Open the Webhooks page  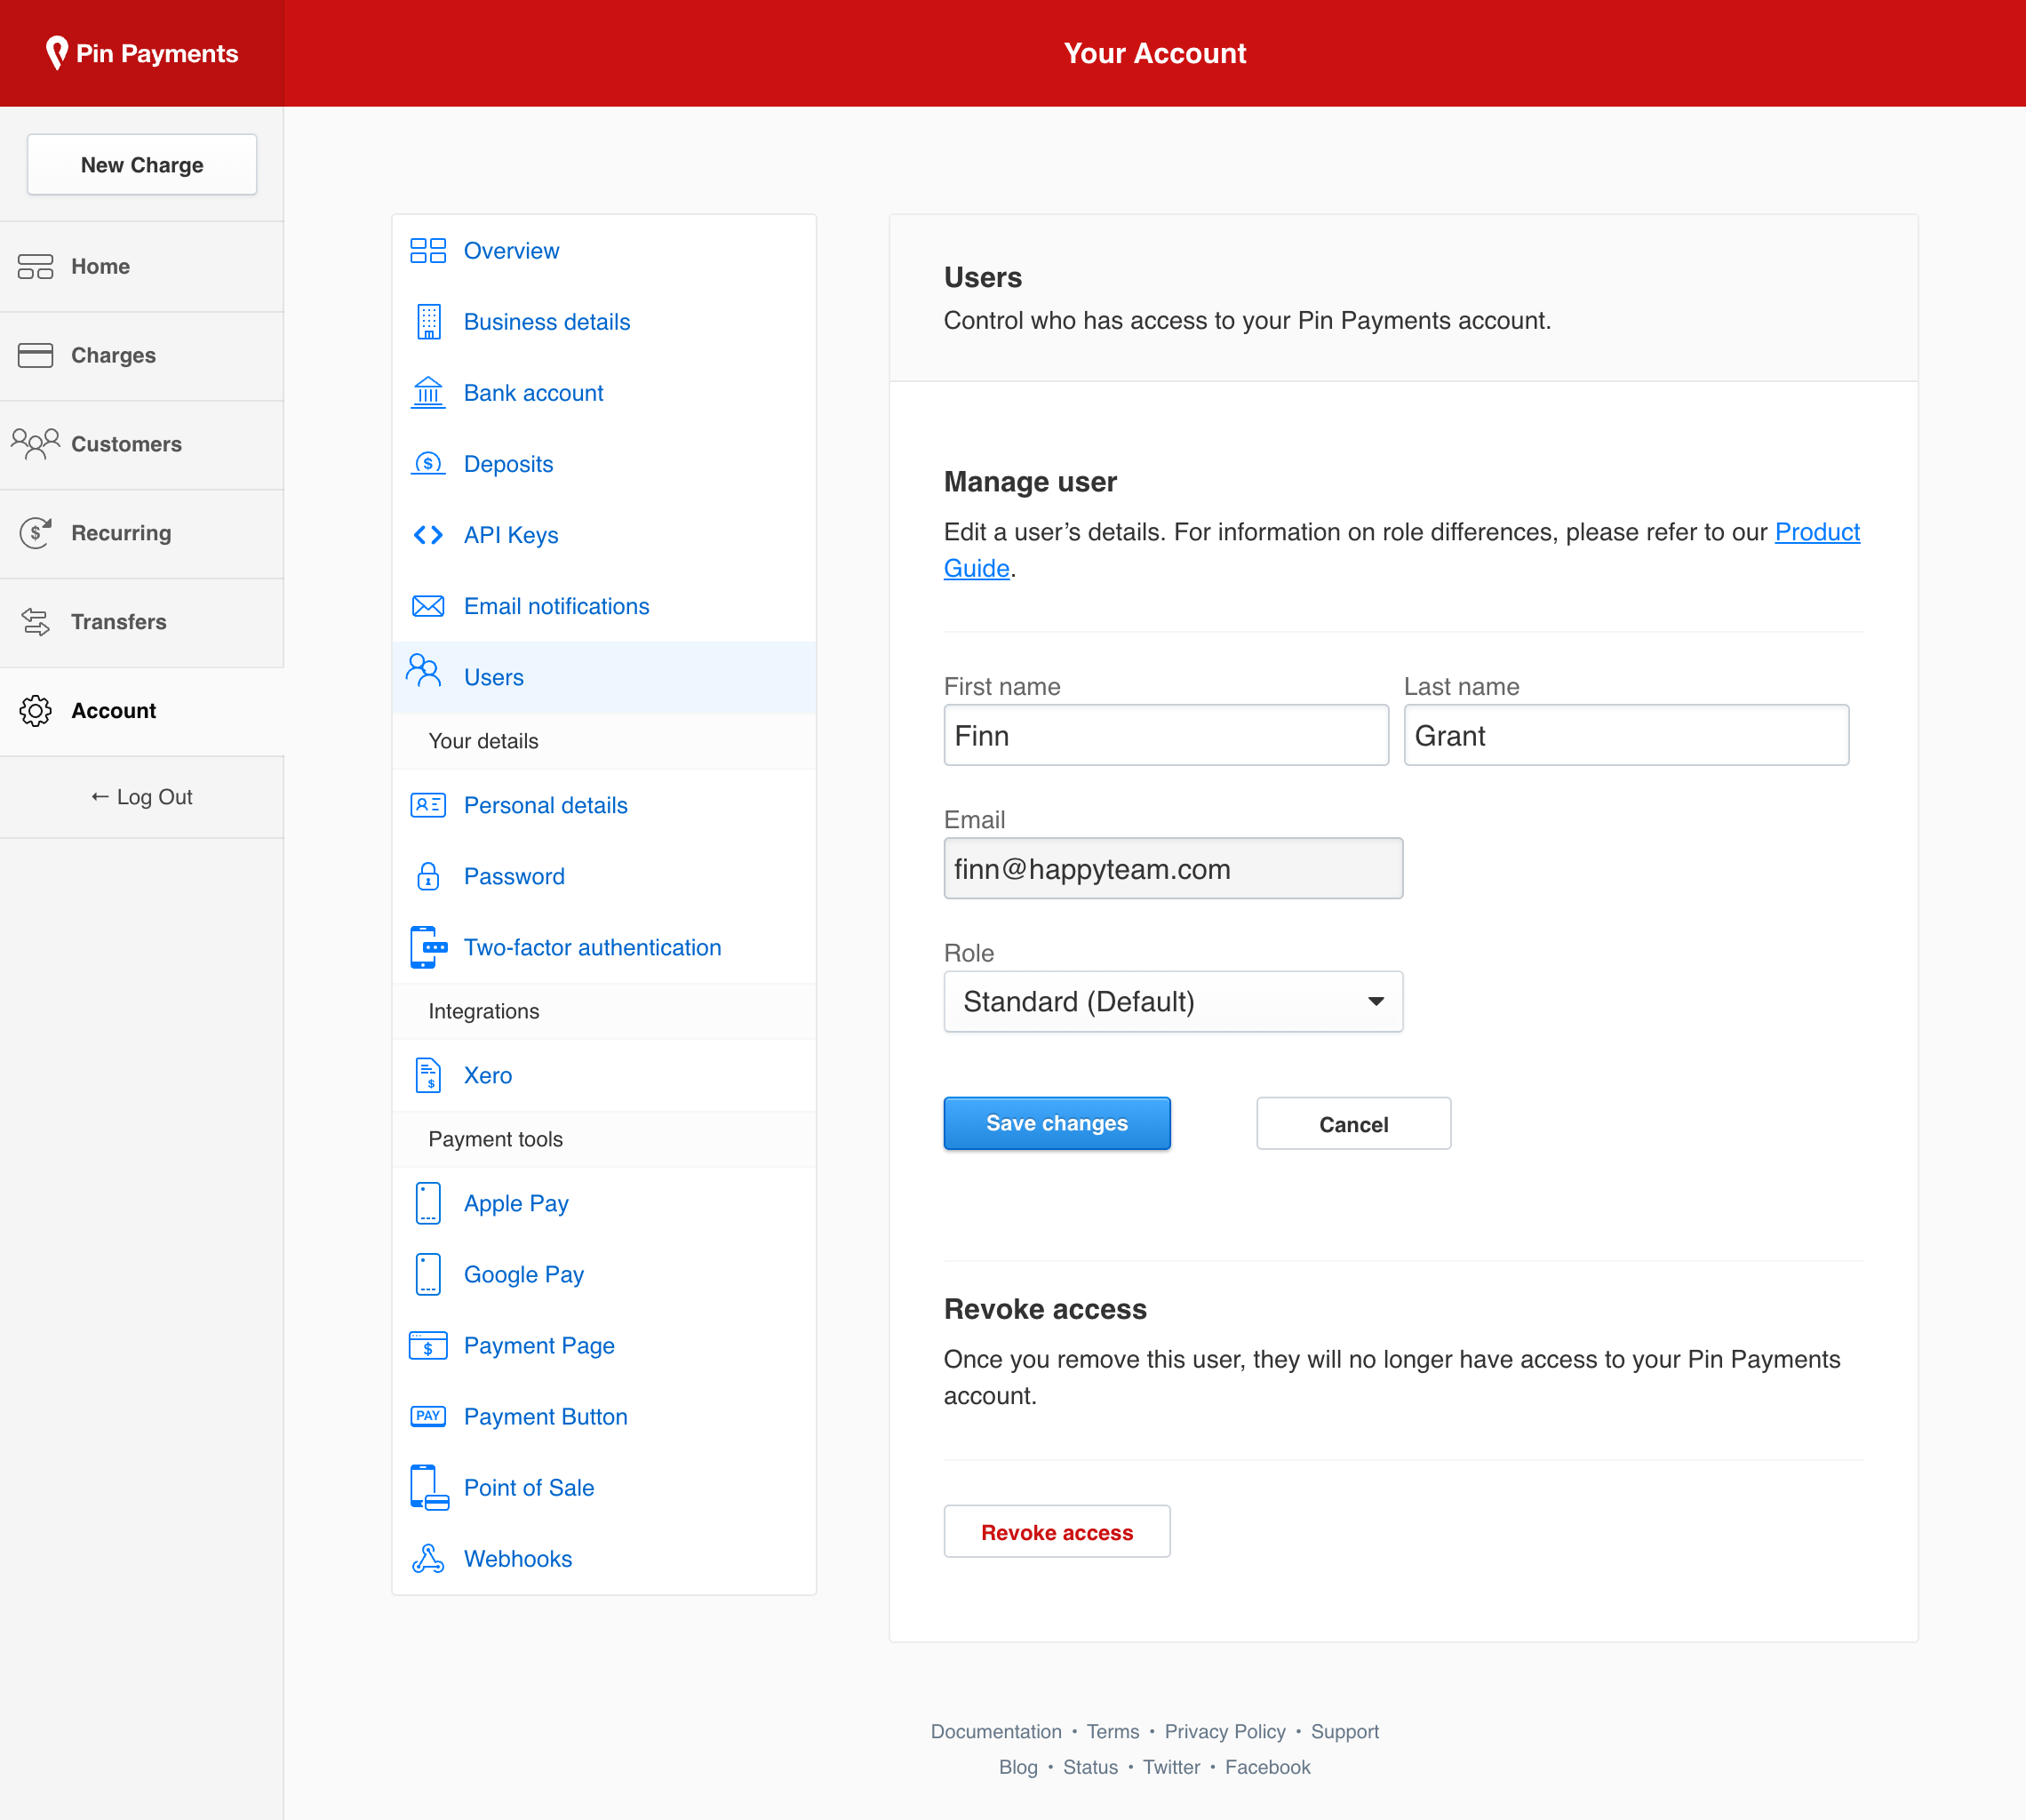click(x=604, y=1557)
